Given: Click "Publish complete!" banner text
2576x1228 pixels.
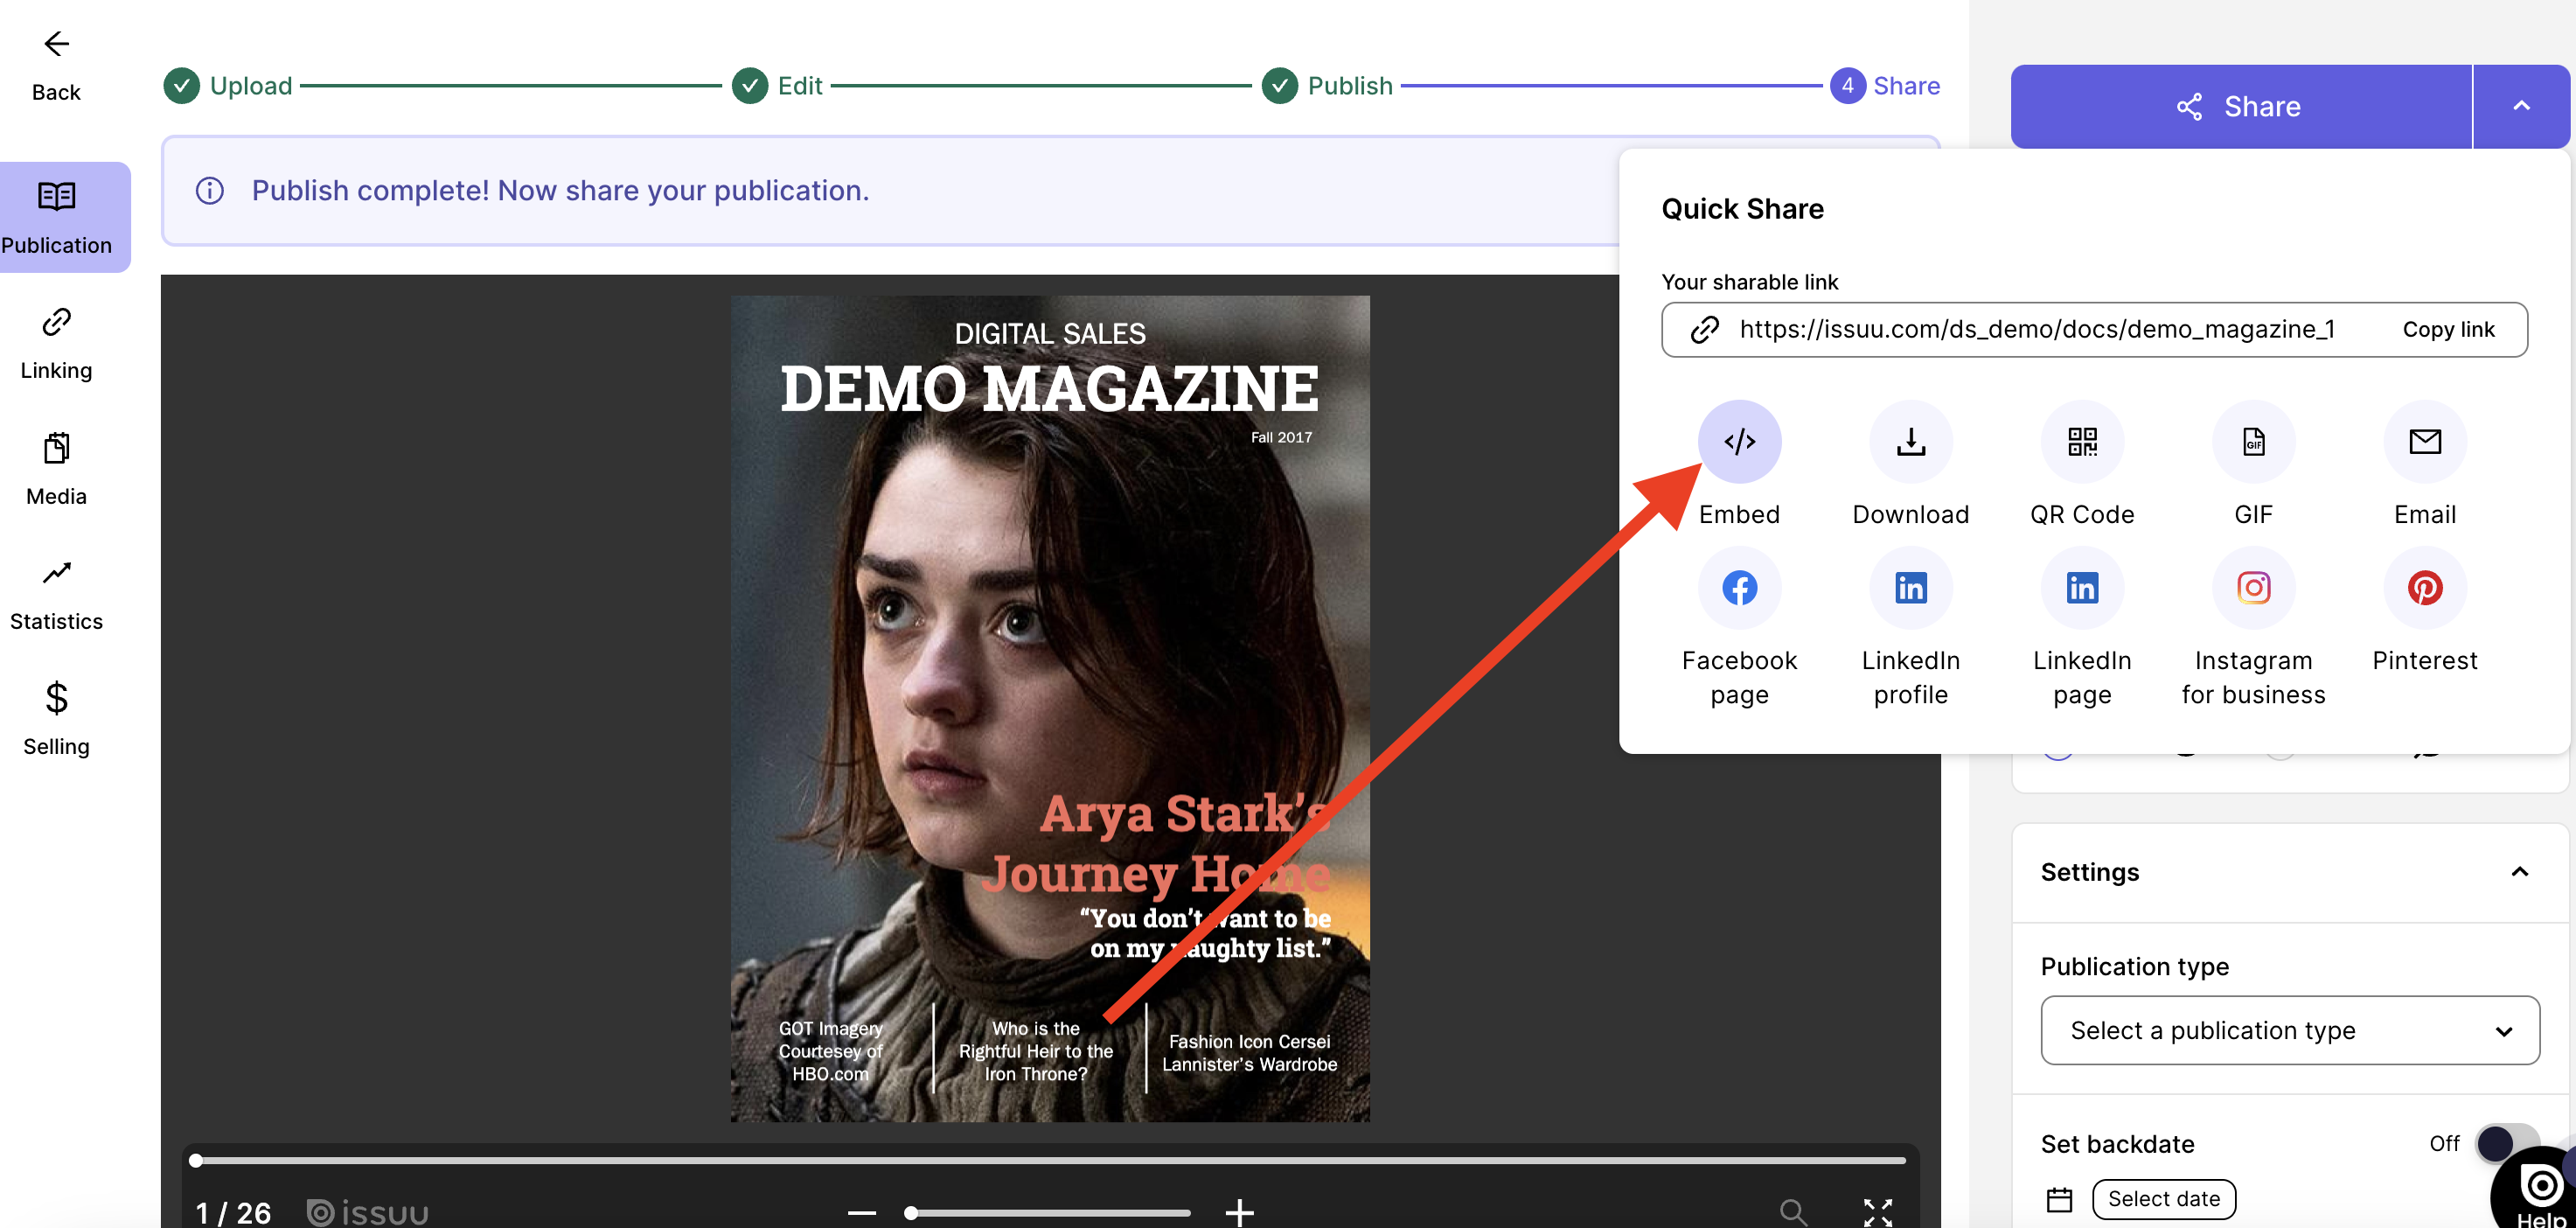Looking at the screenshot, I should click(x=560, y=190).
